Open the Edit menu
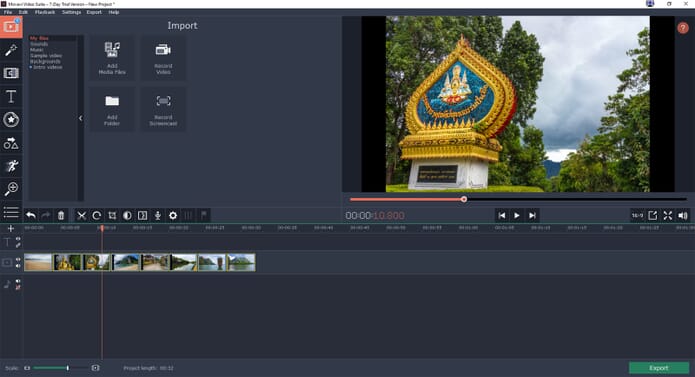The image size is (695, 377). click(23, 12)
